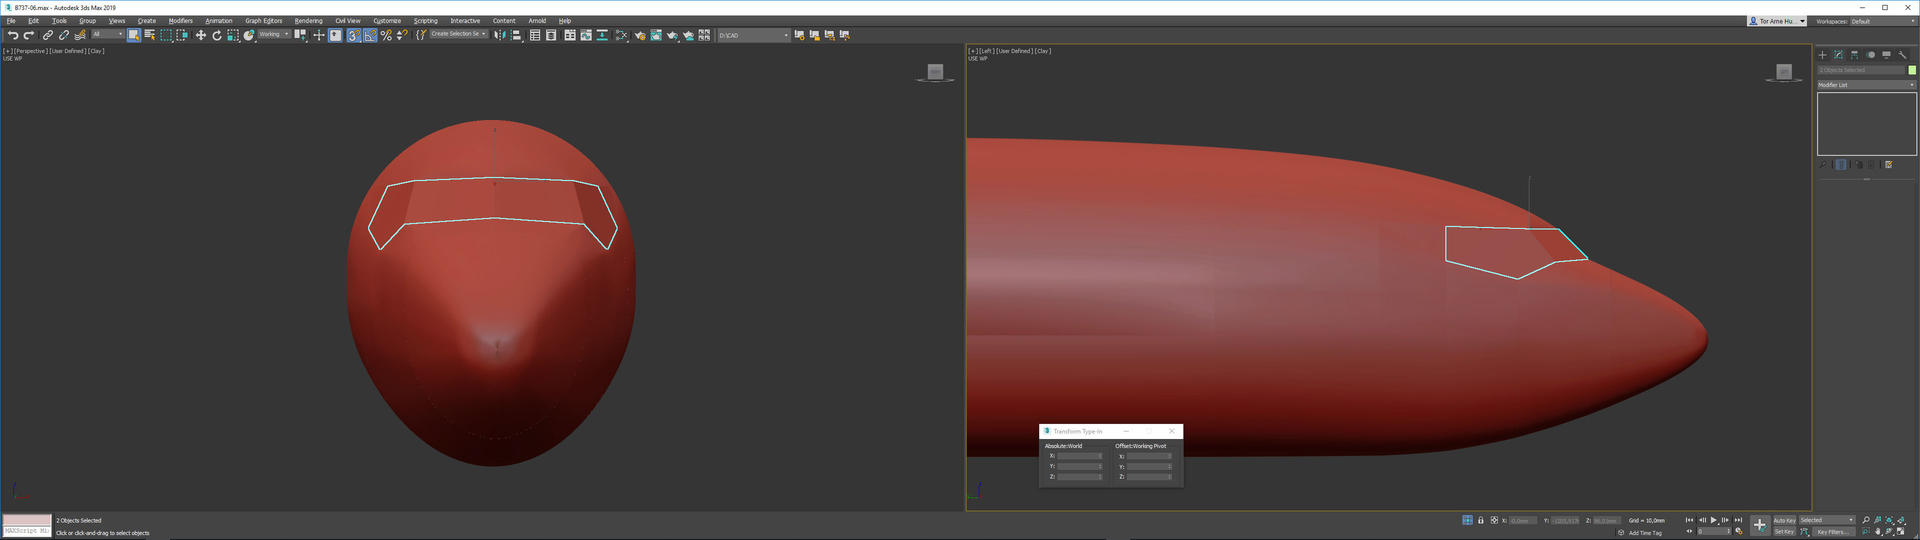
Task: Toggle Angle Snap on the toolbar
Action: pos(370,35)
